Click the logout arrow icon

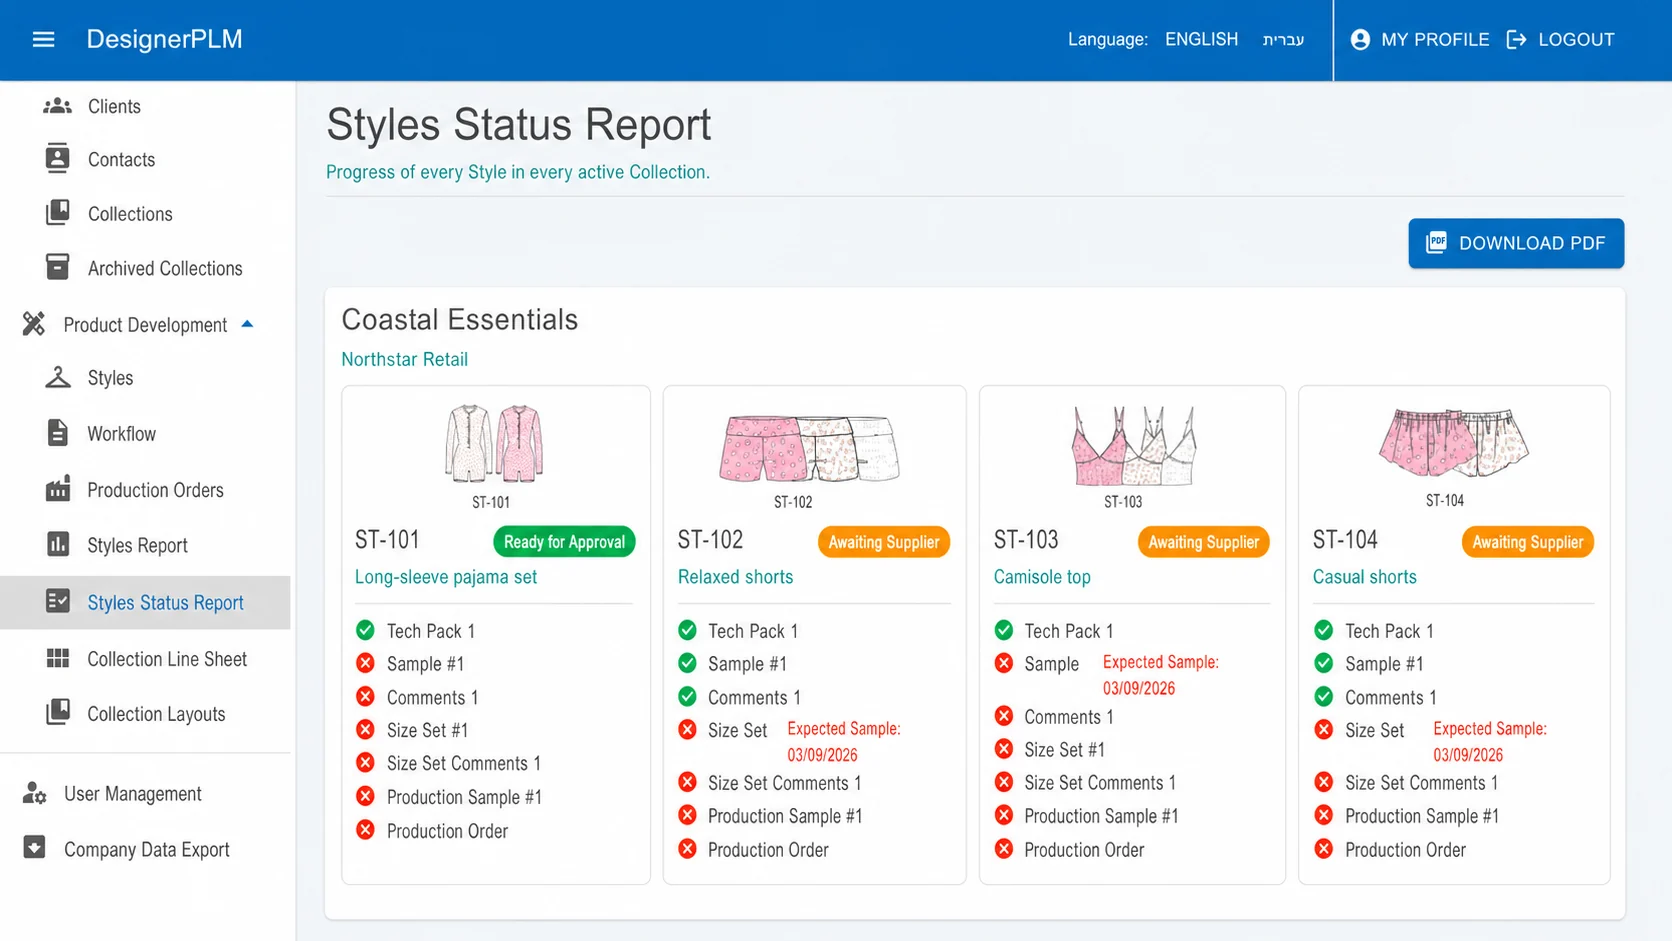1516,40
